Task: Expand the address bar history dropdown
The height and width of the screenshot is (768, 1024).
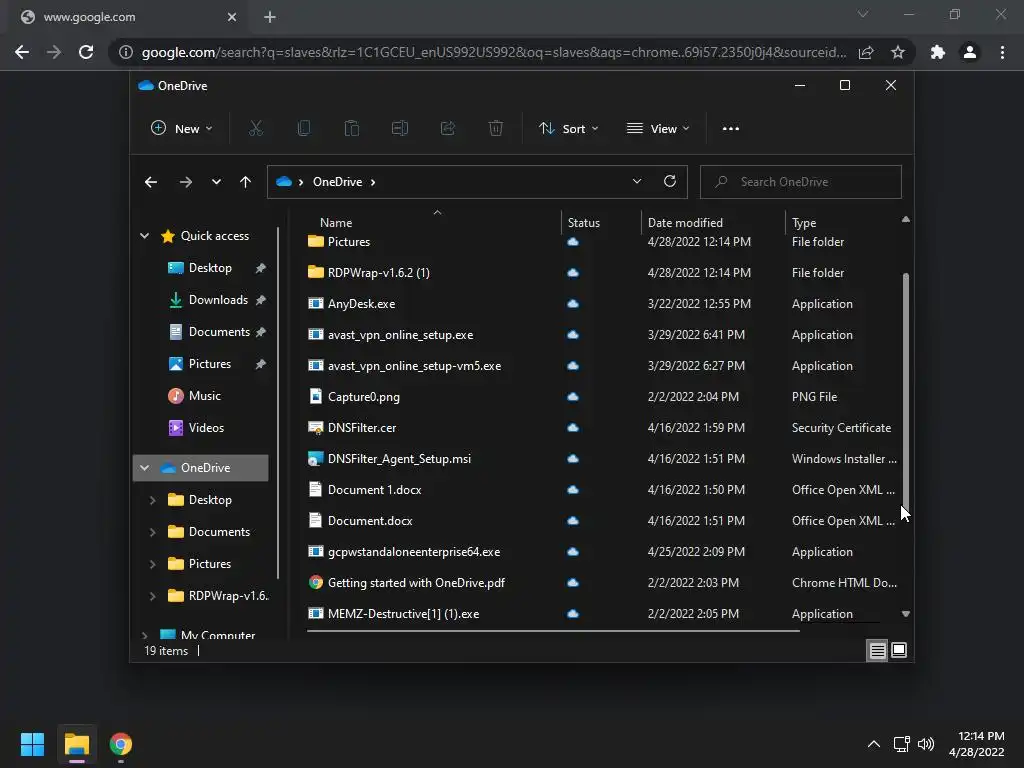Action: [x=637, y=181]
